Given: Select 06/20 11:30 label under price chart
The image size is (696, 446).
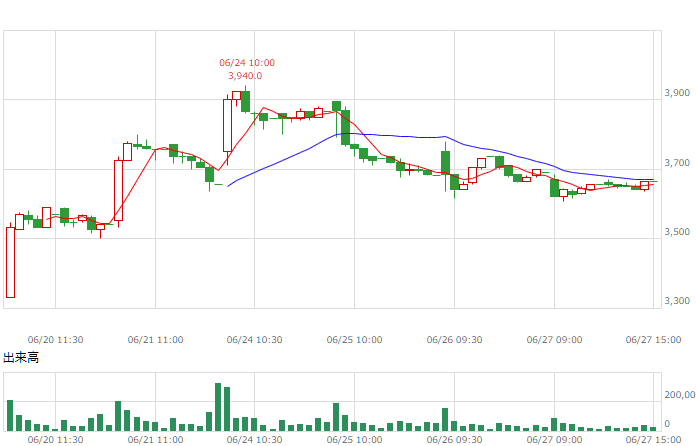Looking at the screenshot, I should coord(55,340).
